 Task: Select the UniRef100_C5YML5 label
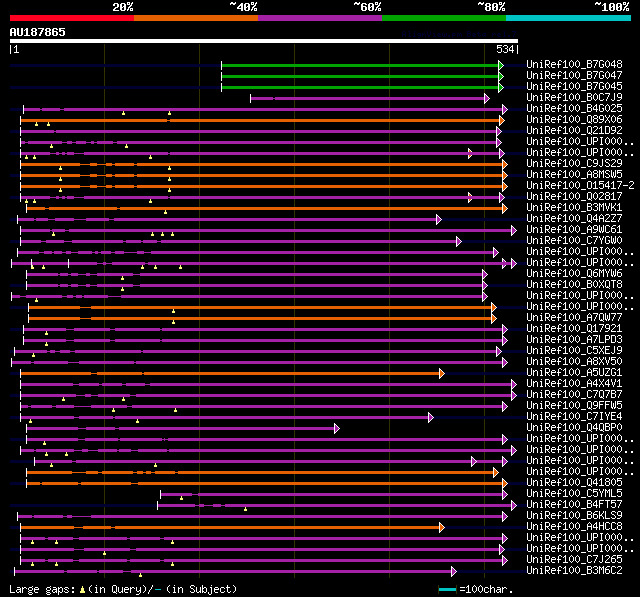coord(574,494)
